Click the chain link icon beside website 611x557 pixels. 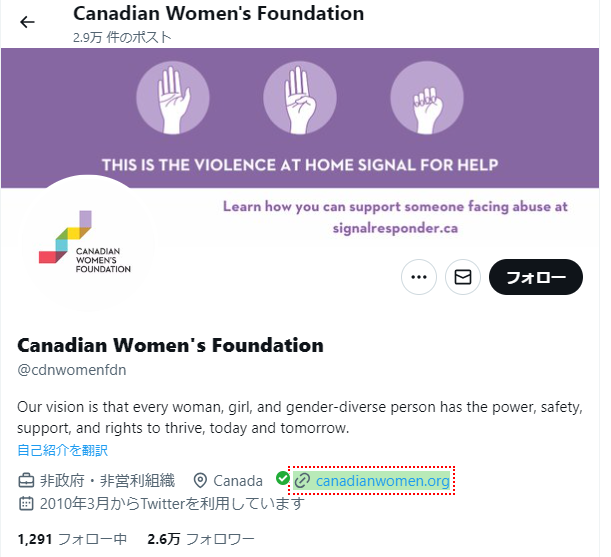pyautogui.click(x=302, y=481)
